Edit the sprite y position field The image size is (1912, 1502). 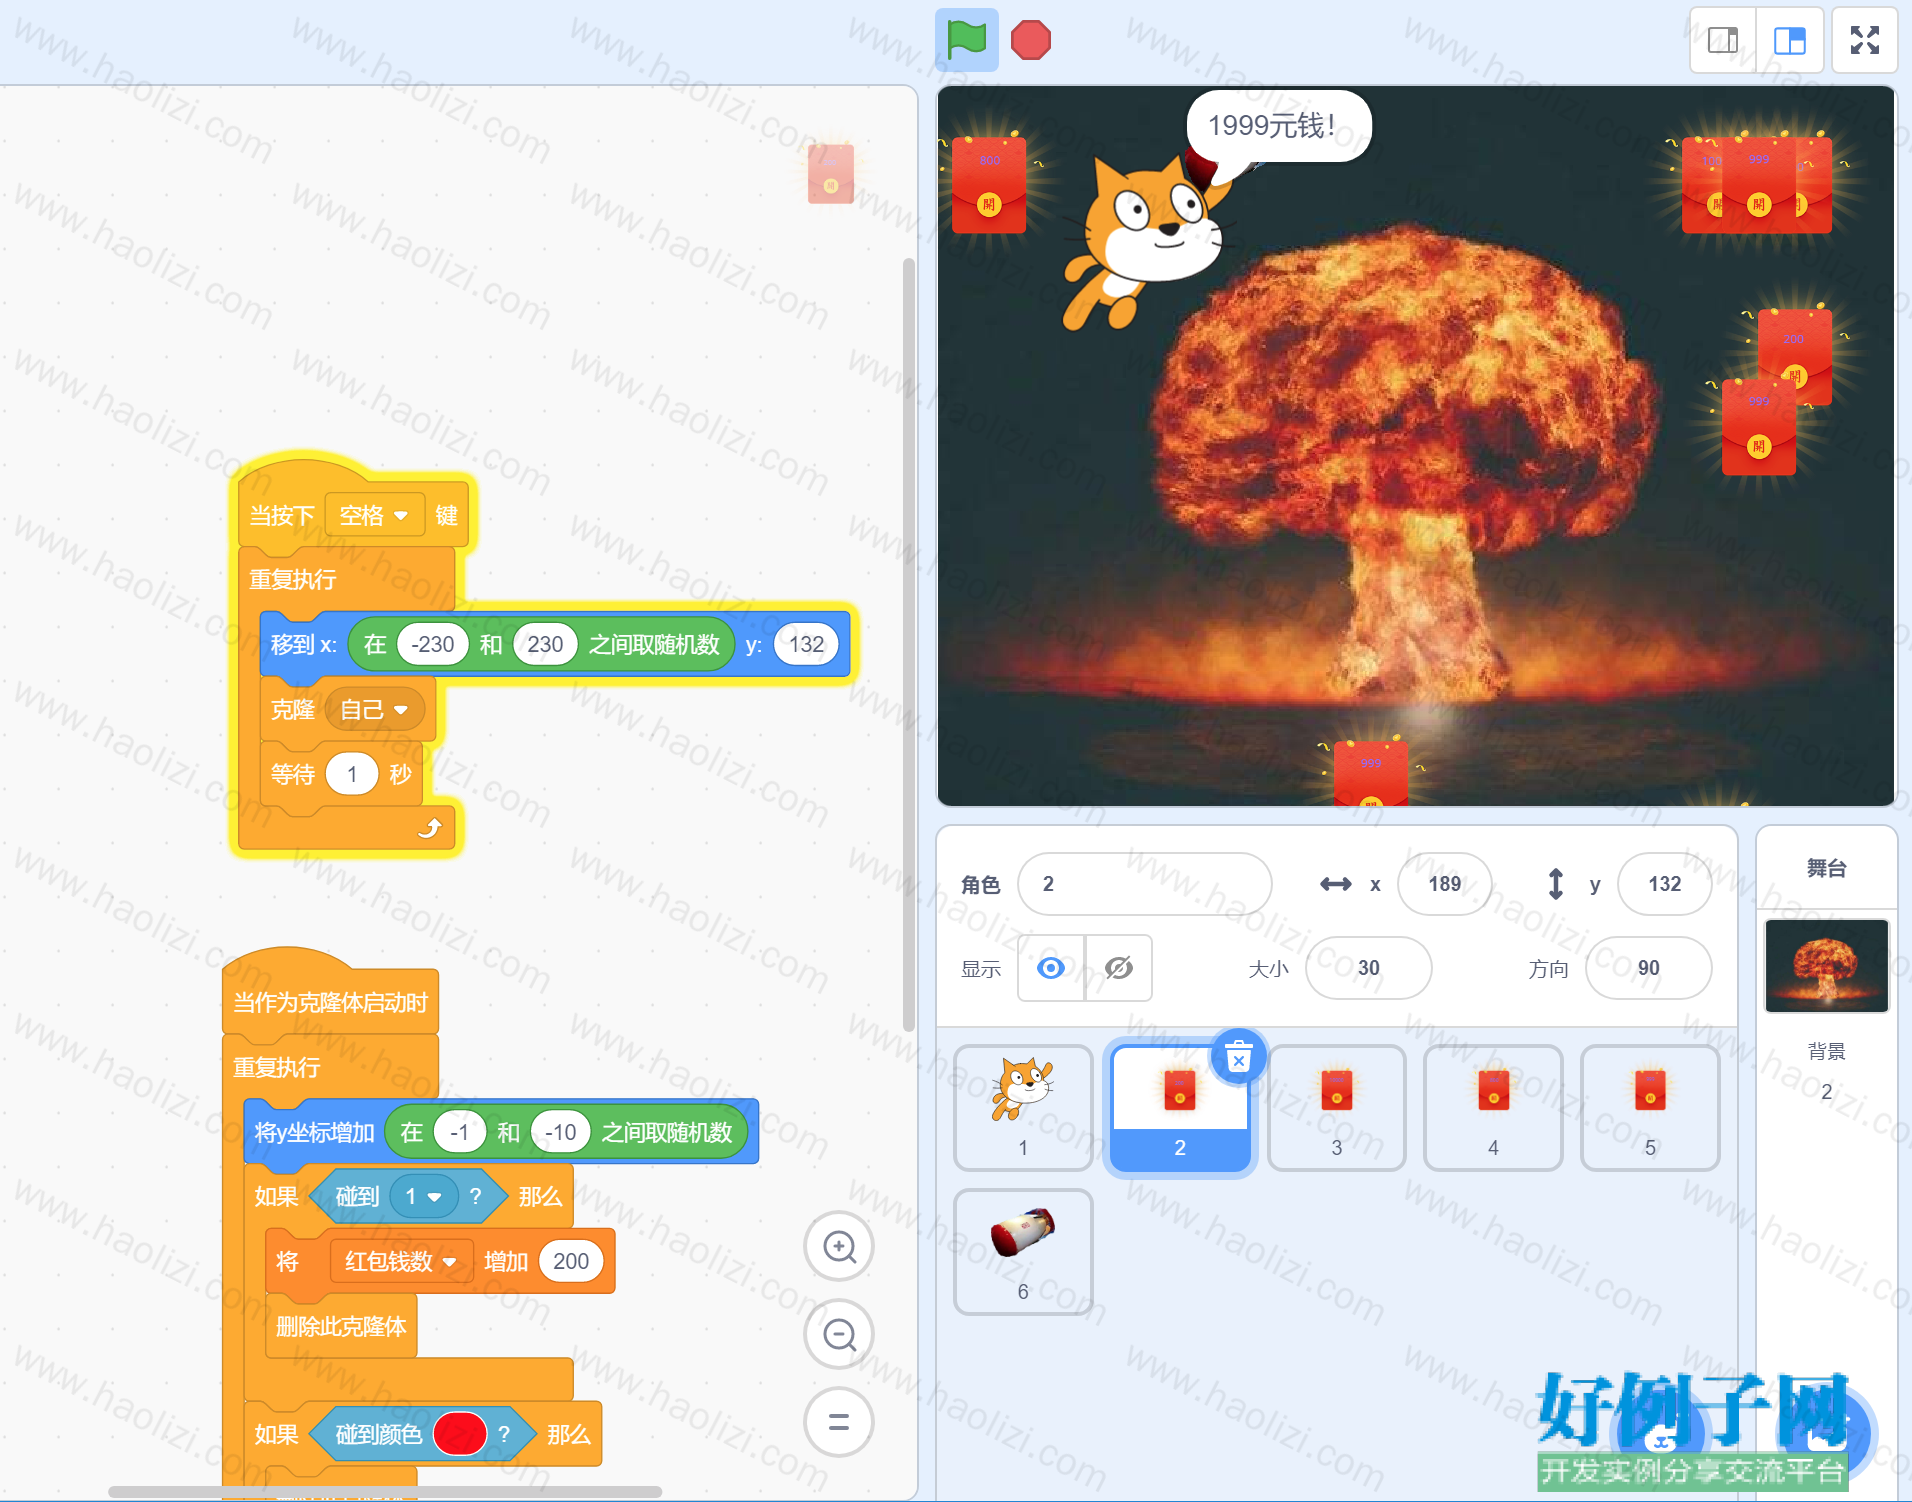(1664, 884)
